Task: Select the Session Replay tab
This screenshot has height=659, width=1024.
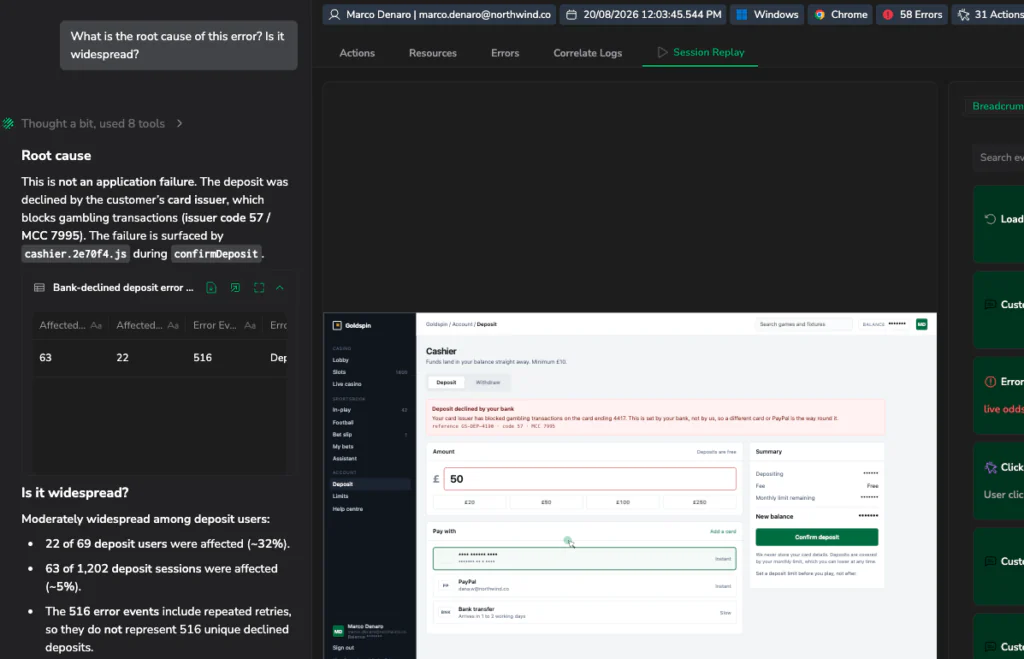Action: click(x=700, y=52)
